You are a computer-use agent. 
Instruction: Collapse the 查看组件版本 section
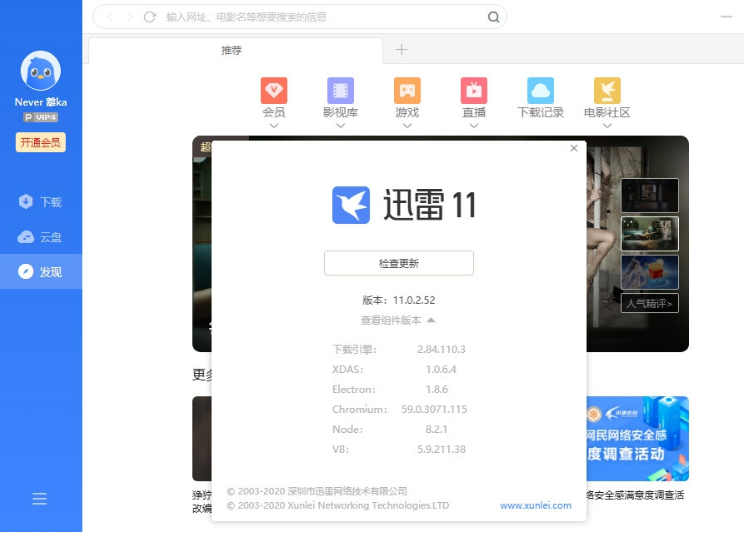[398, 320]
